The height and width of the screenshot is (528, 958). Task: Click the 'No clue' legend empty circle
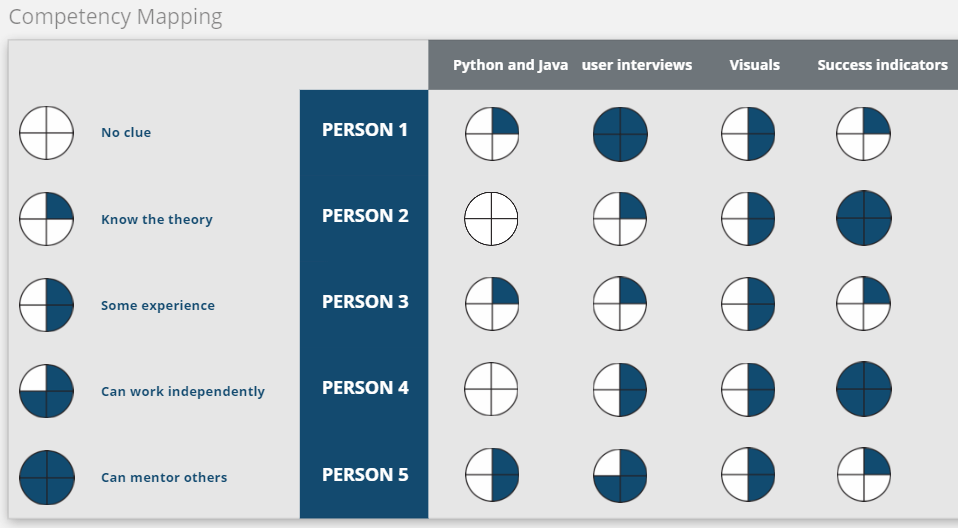tap(46, 133)
